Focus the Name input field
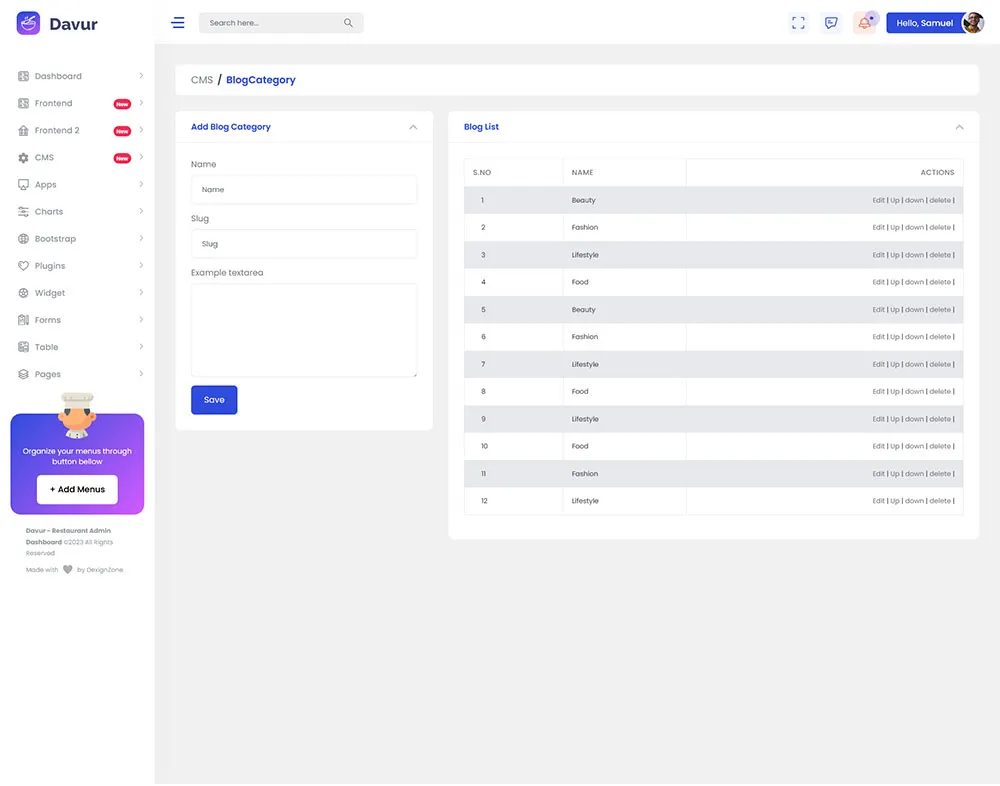 [304, 190]
